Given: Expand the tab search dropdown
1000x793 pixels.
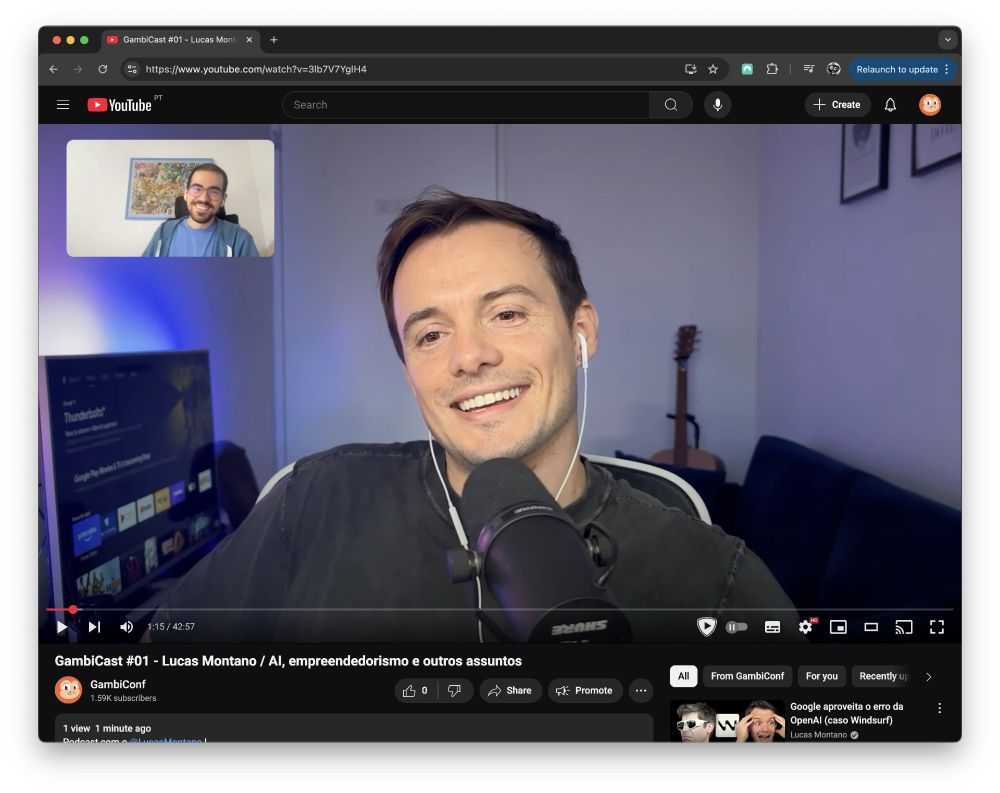Looking at the screenshot, I should tap(948, 40).
